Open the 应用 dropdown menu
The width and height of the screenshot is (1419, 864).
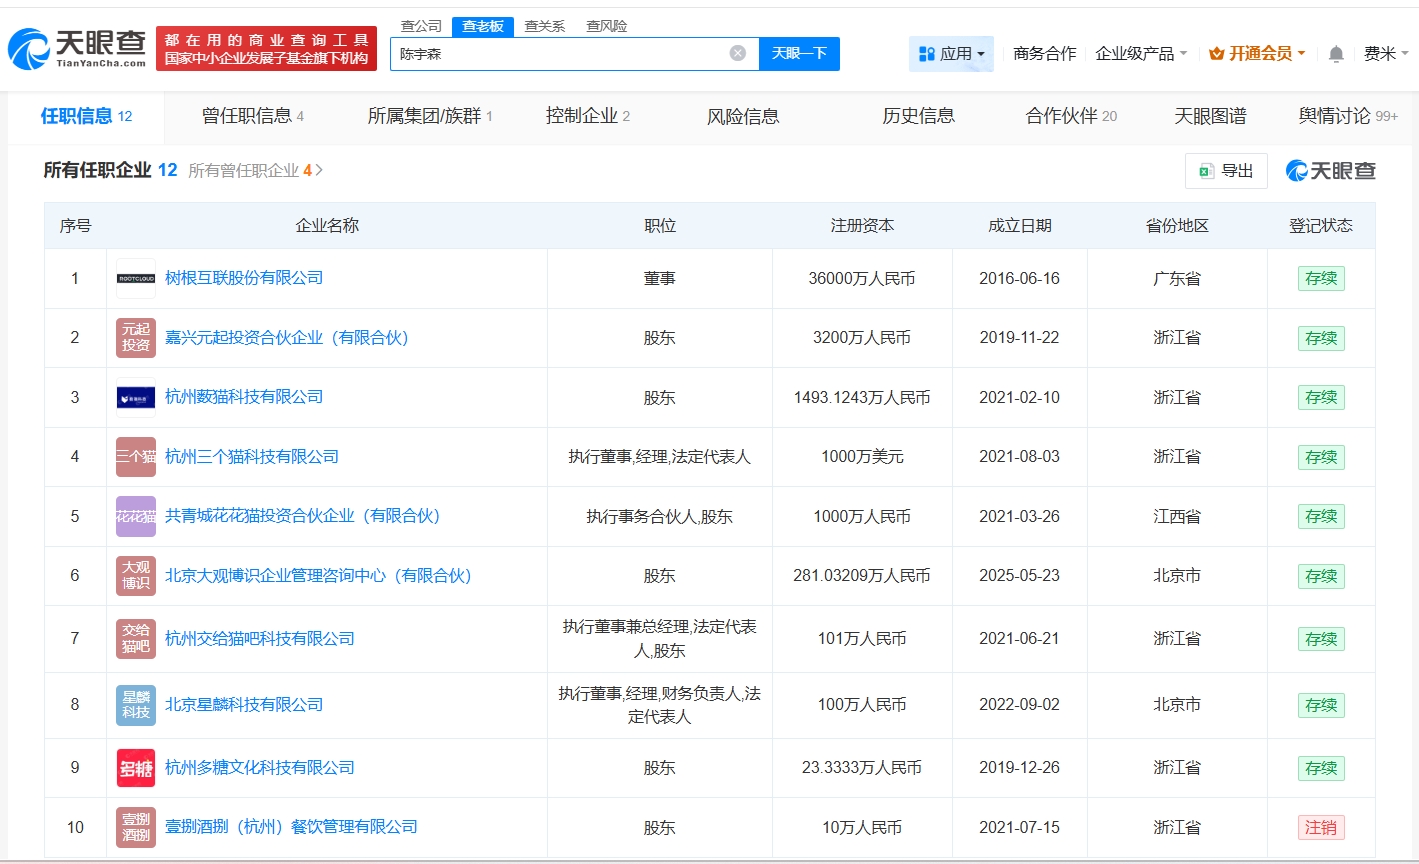coord(951,54)
